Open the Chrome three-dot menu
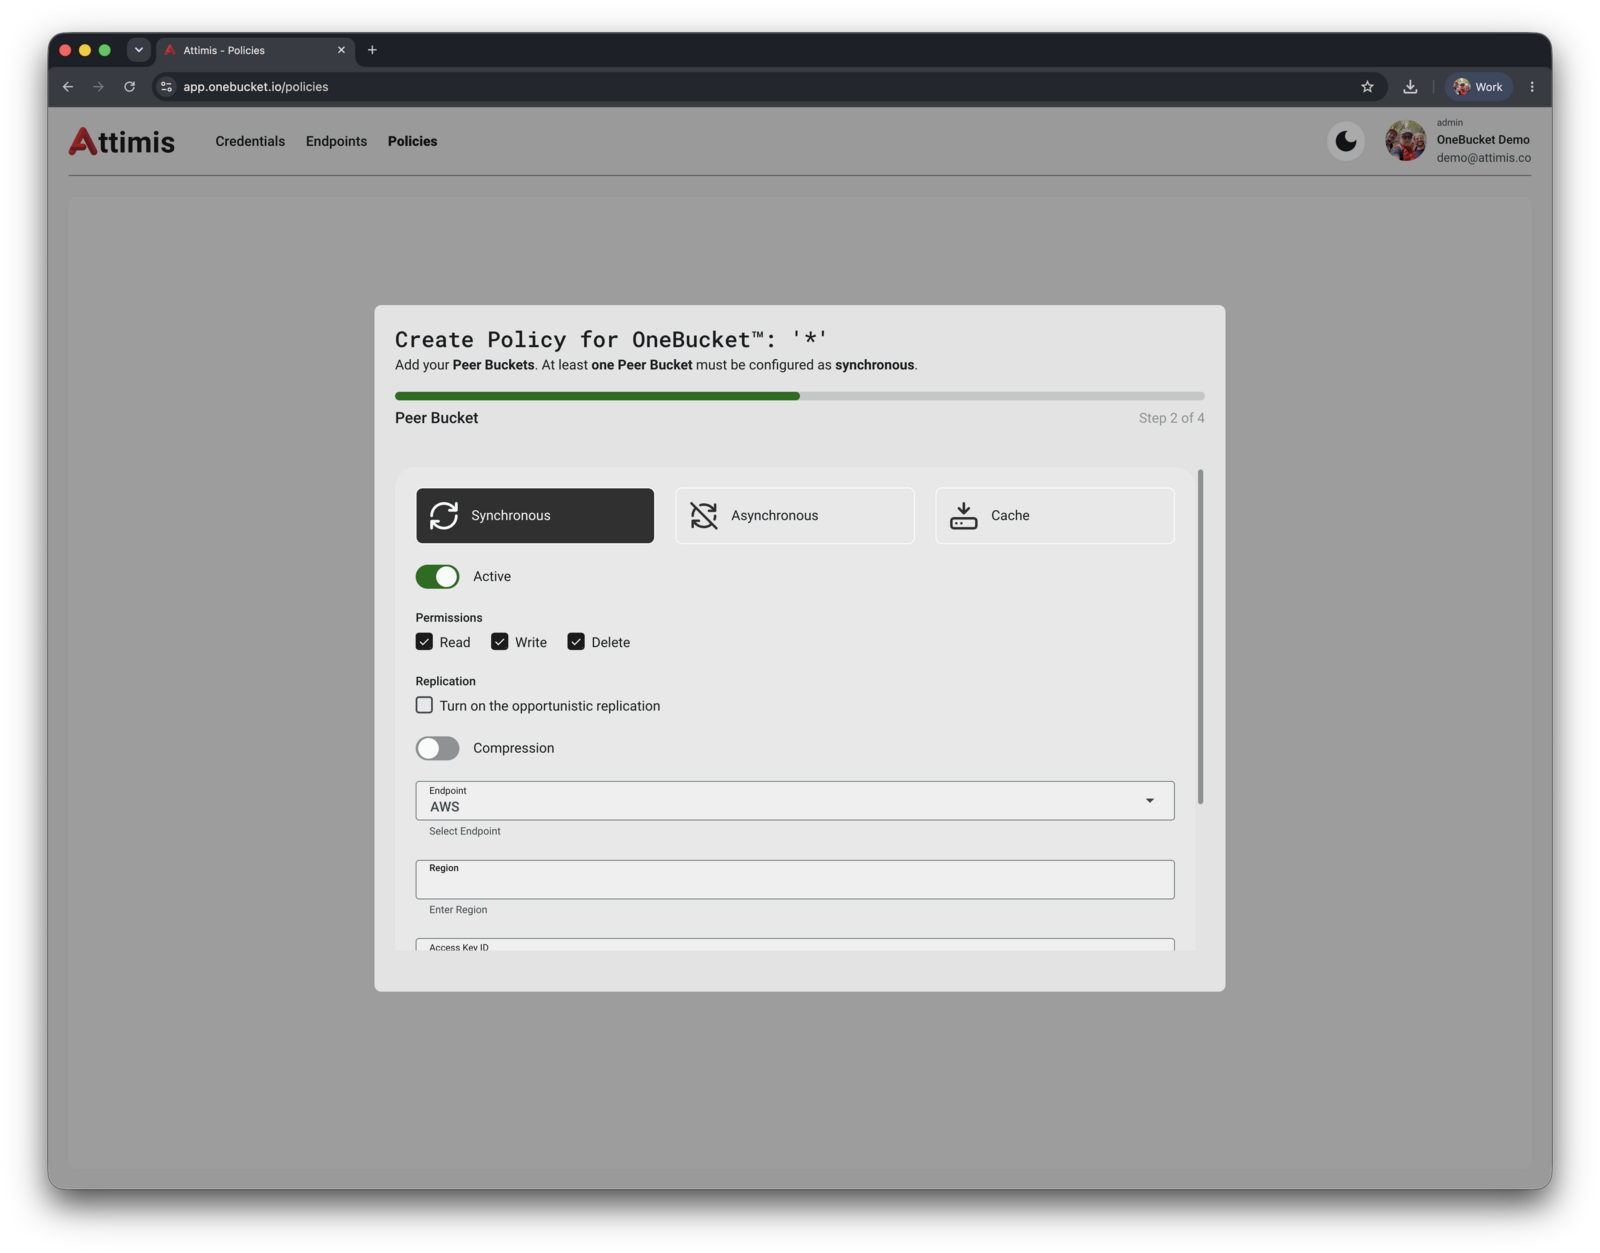Screen dimensions: 1600x1253 (1531, 87)
